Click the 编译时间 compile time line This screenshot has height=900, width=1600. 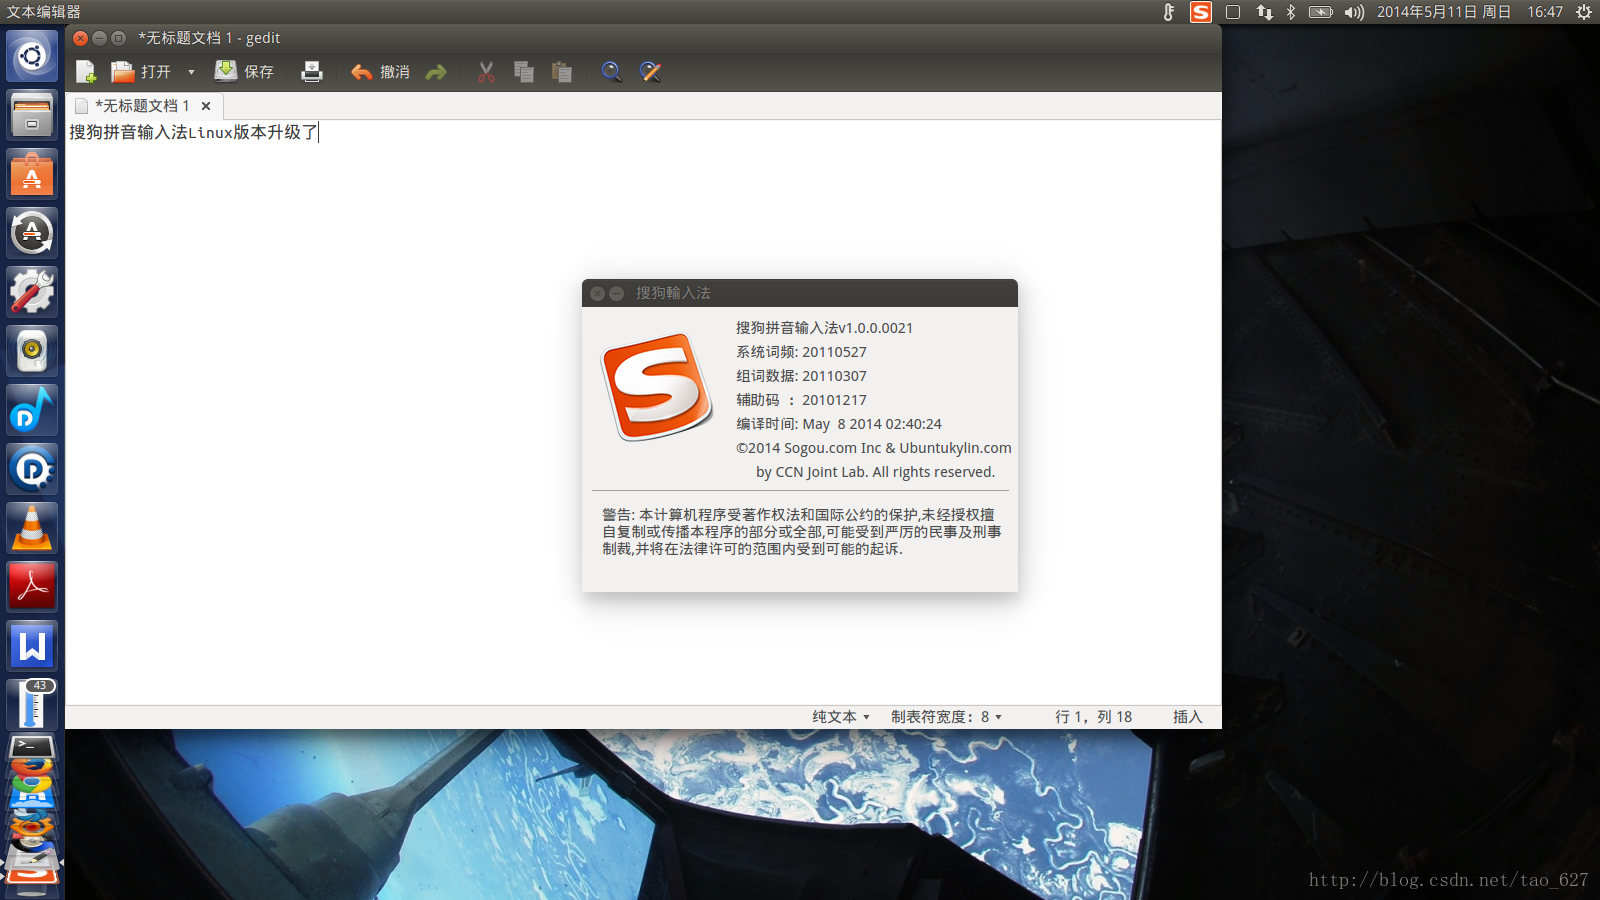click(x=838, y=424)
